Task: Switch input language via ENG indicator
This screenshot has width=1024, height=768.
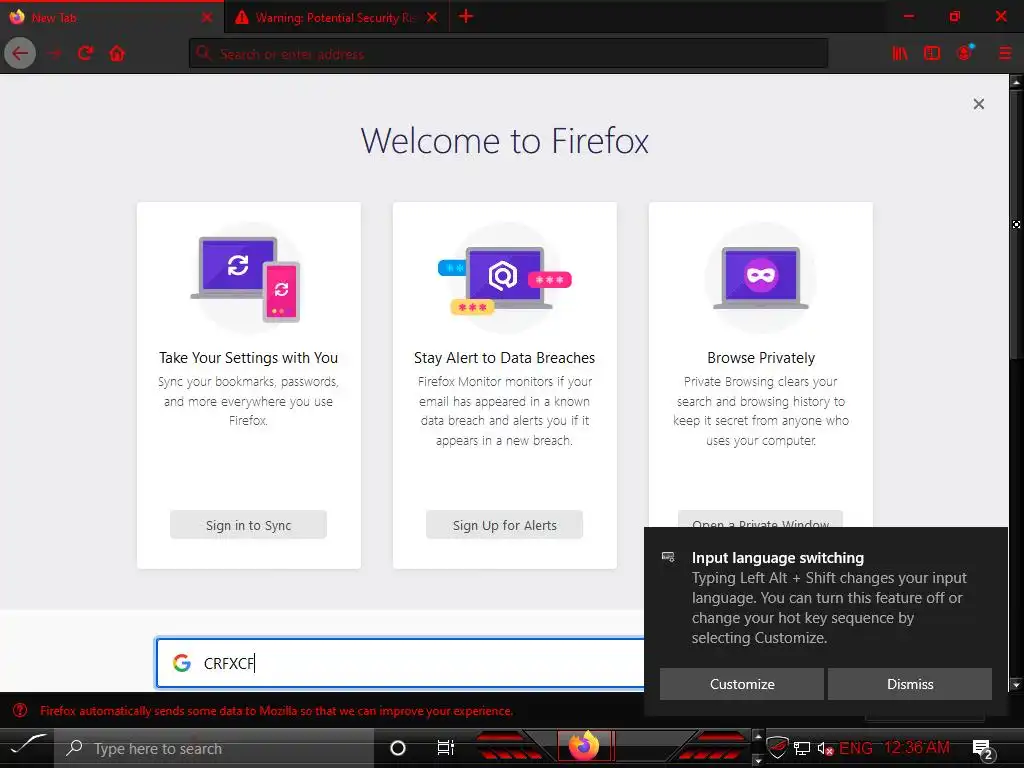Action: click(856, 748)
